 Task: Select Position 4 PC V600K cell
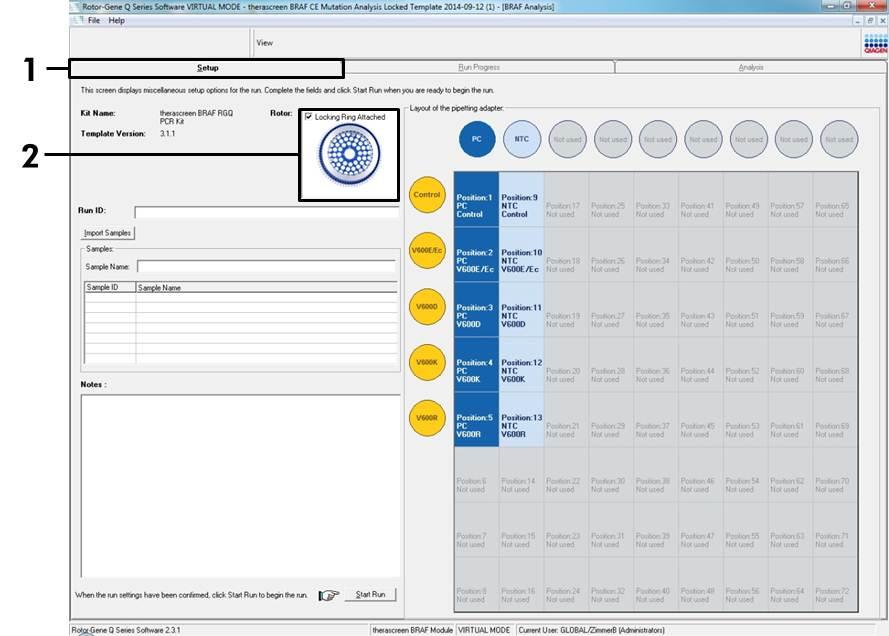(476, 365)
